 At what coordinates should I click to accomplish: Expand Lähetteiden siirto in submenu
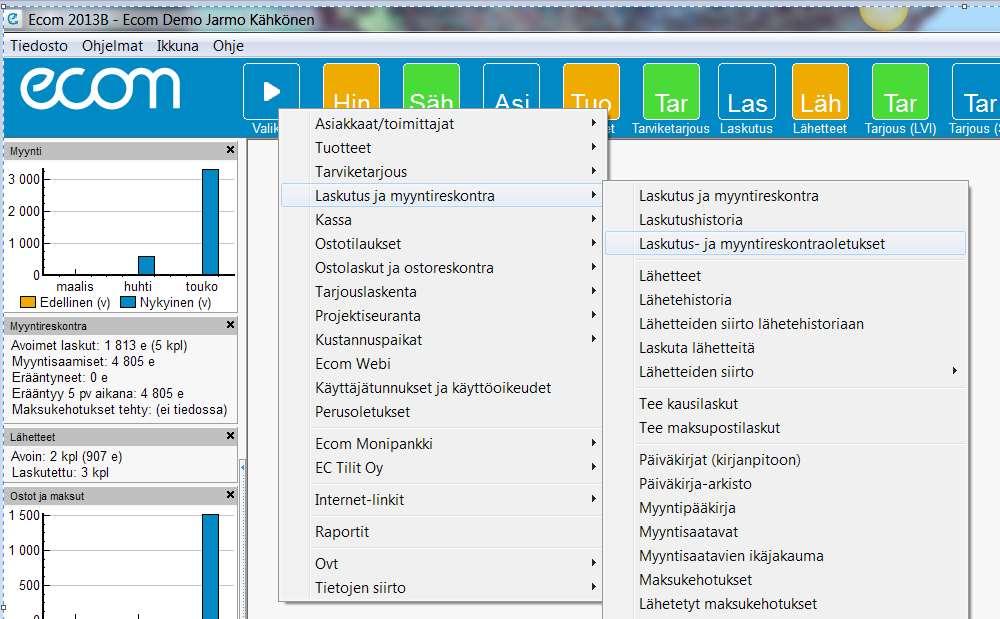(786, 372)
